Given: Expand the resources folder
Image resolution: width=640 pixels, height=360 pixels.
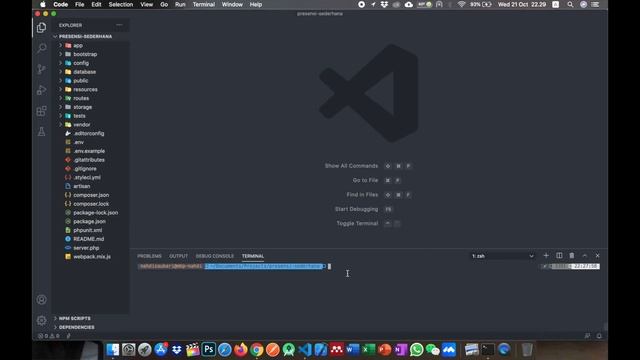Looking at the screenshot, I should [x=85, y=89].
